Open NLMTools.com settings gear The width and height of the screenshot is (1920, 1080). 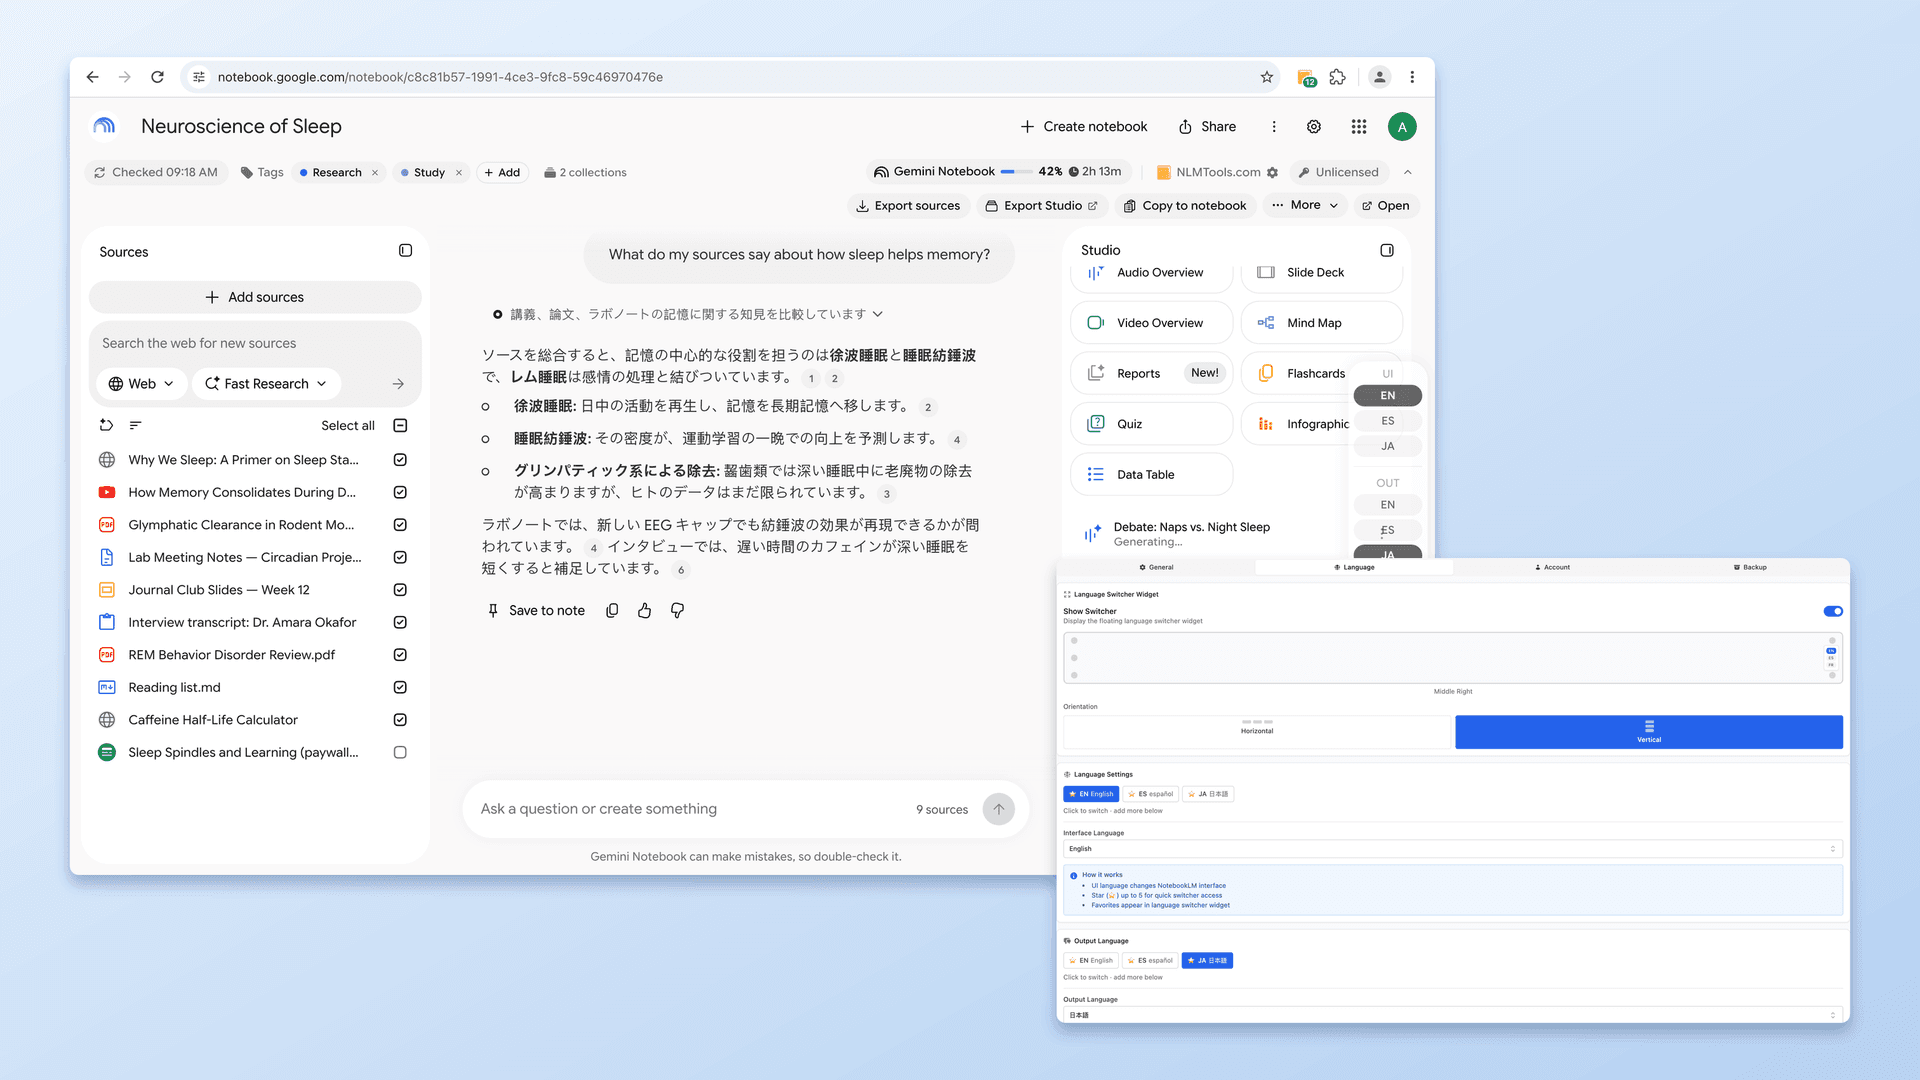point(1272,173)
